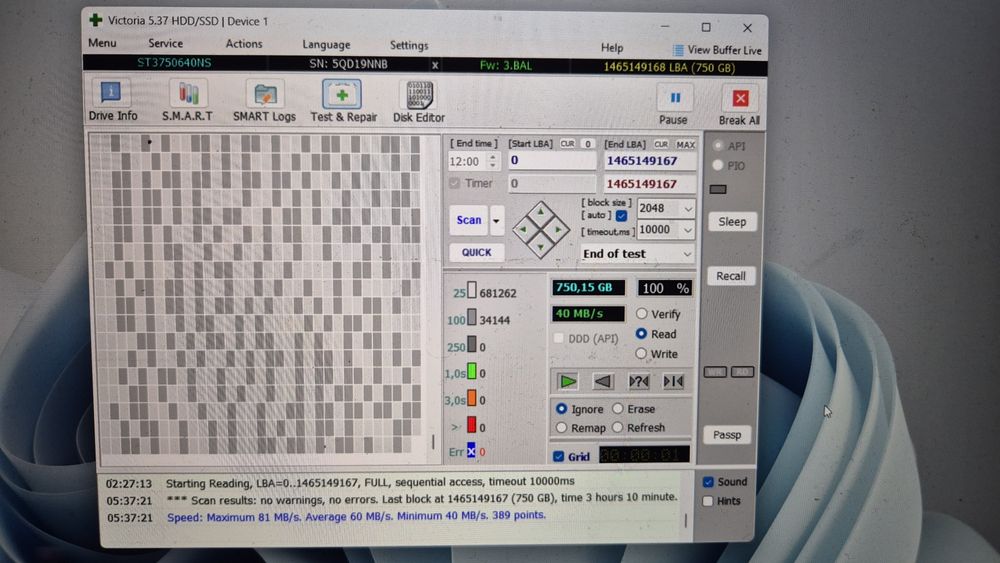Viewport: 1000px width, 563px height.
Task: Open the Service menu
Action: click(x=165, y=43)
